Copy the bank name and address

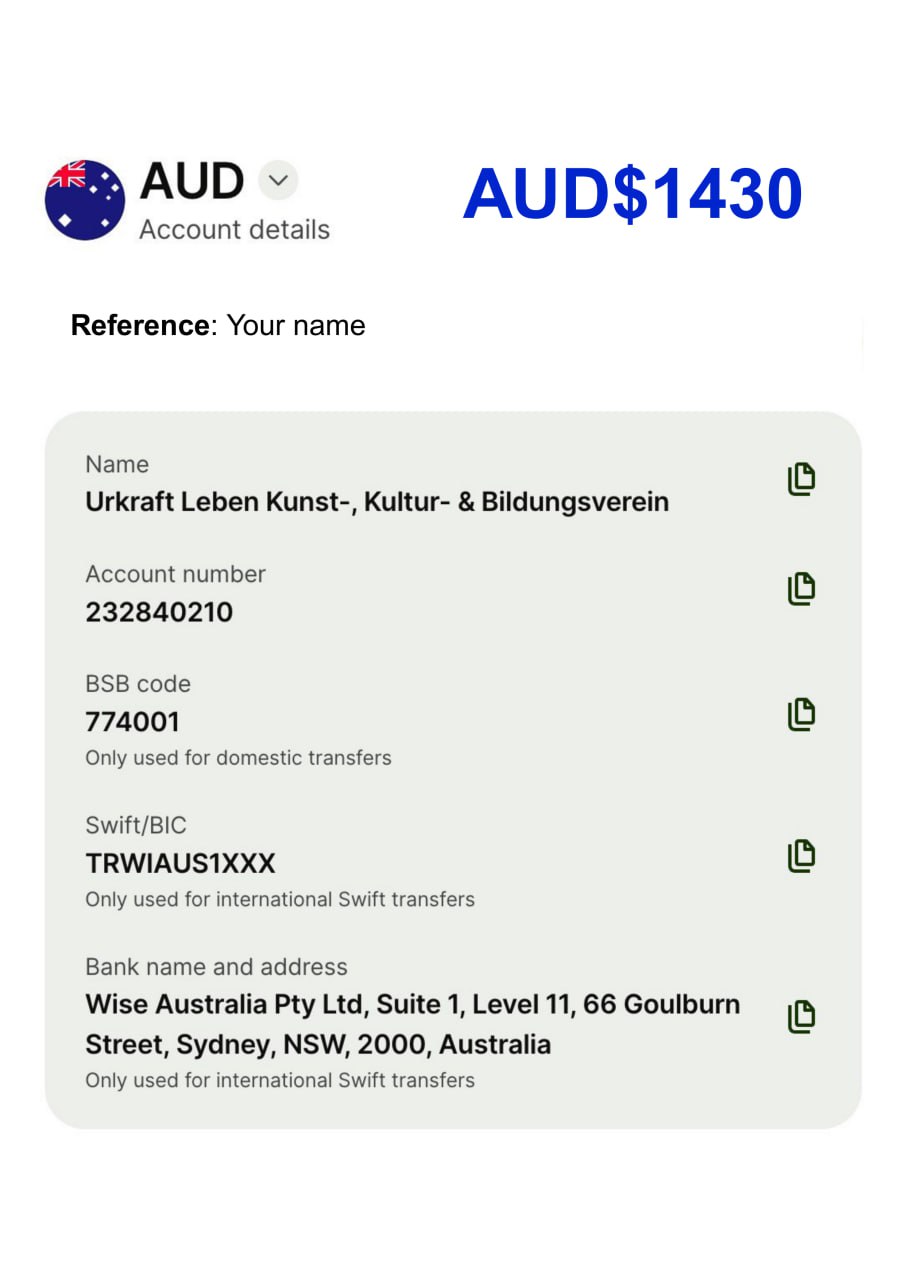coord(800,1016)
